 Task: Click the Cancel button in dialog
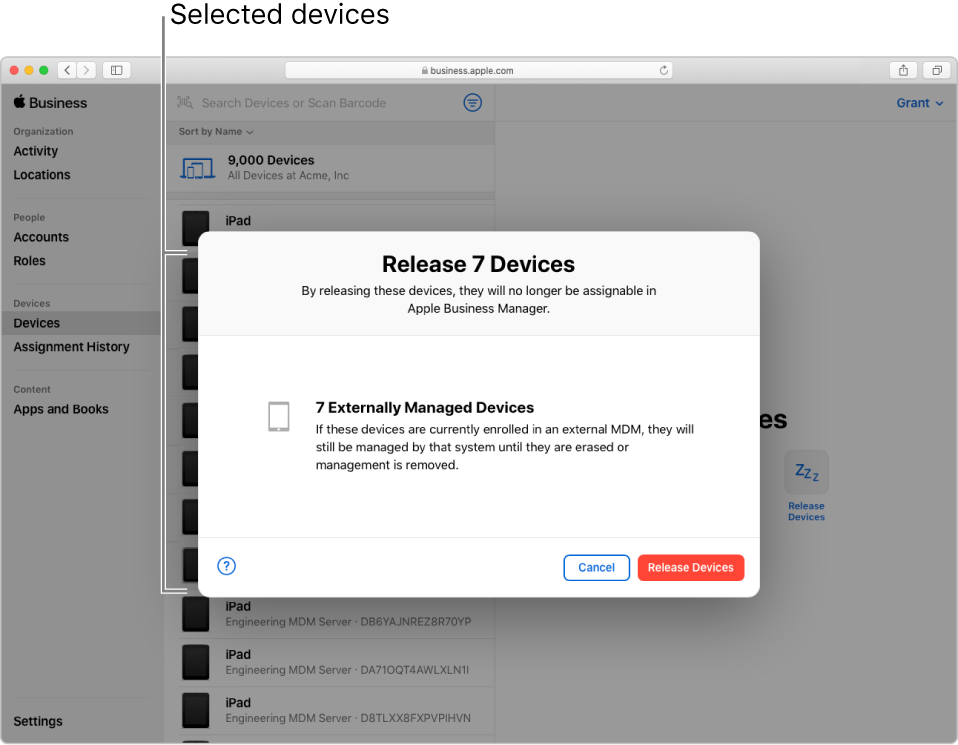(x=596, y=567)
